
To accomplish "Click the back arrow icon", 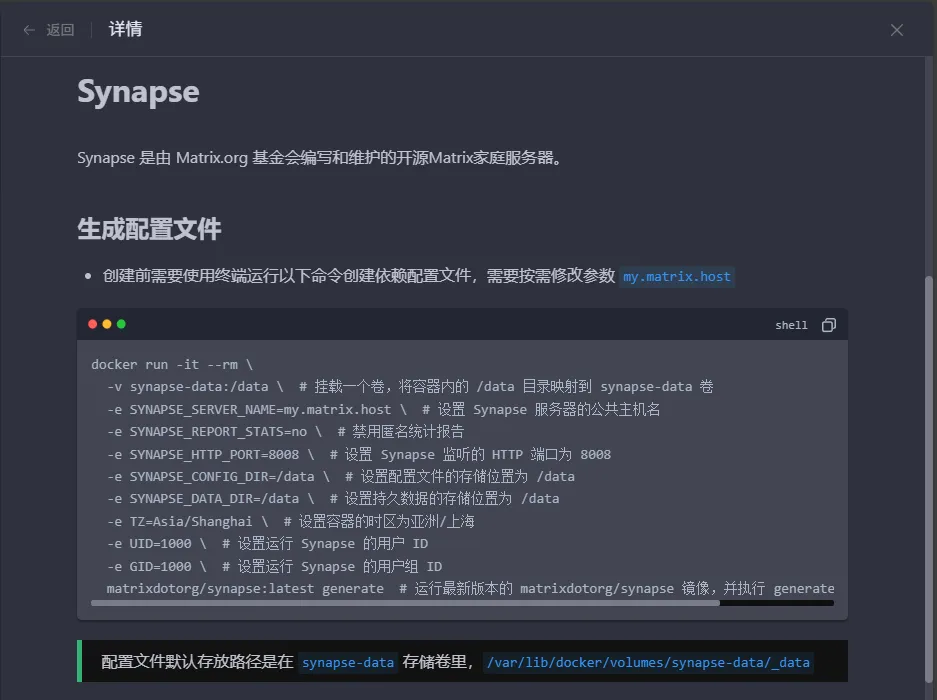I will point(29,30).
